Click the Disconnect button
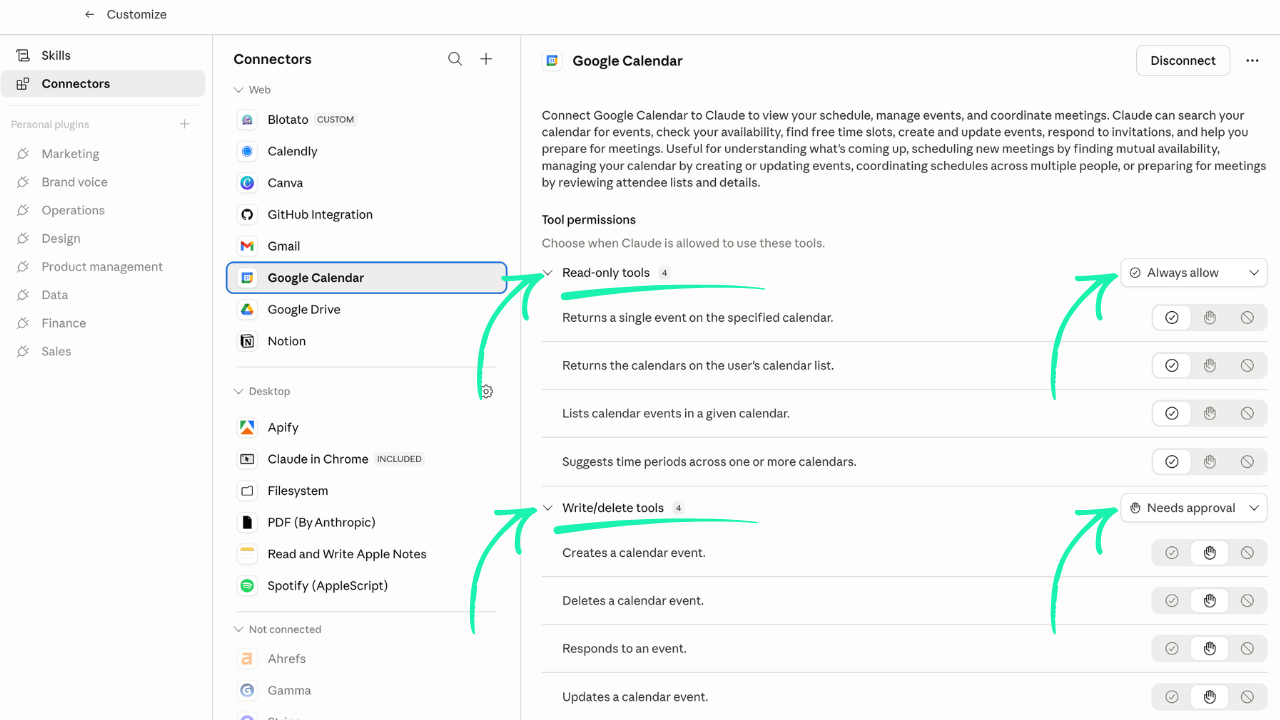The width and height of the screenshot is (1280, 720). point(1183,61)
